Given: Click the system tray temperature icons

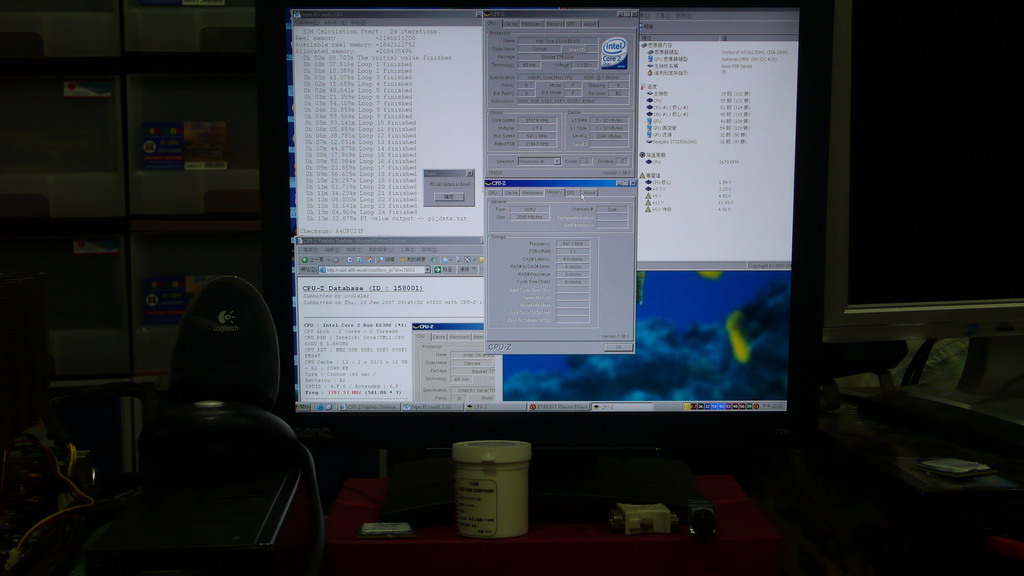Looking at the screenshot, I should (x=718, y=406).
